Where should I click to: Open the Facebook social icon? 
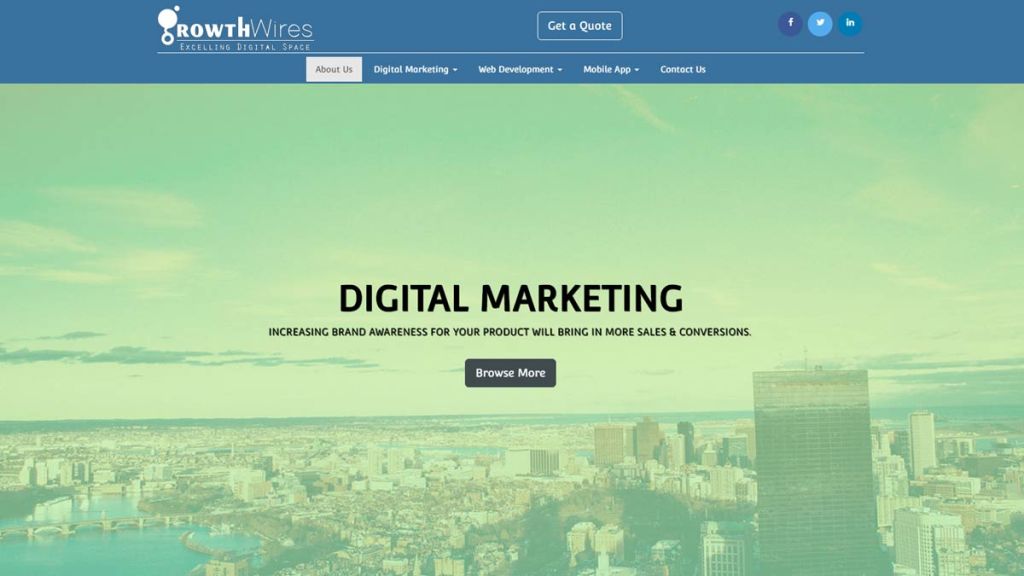click(790, 24)
